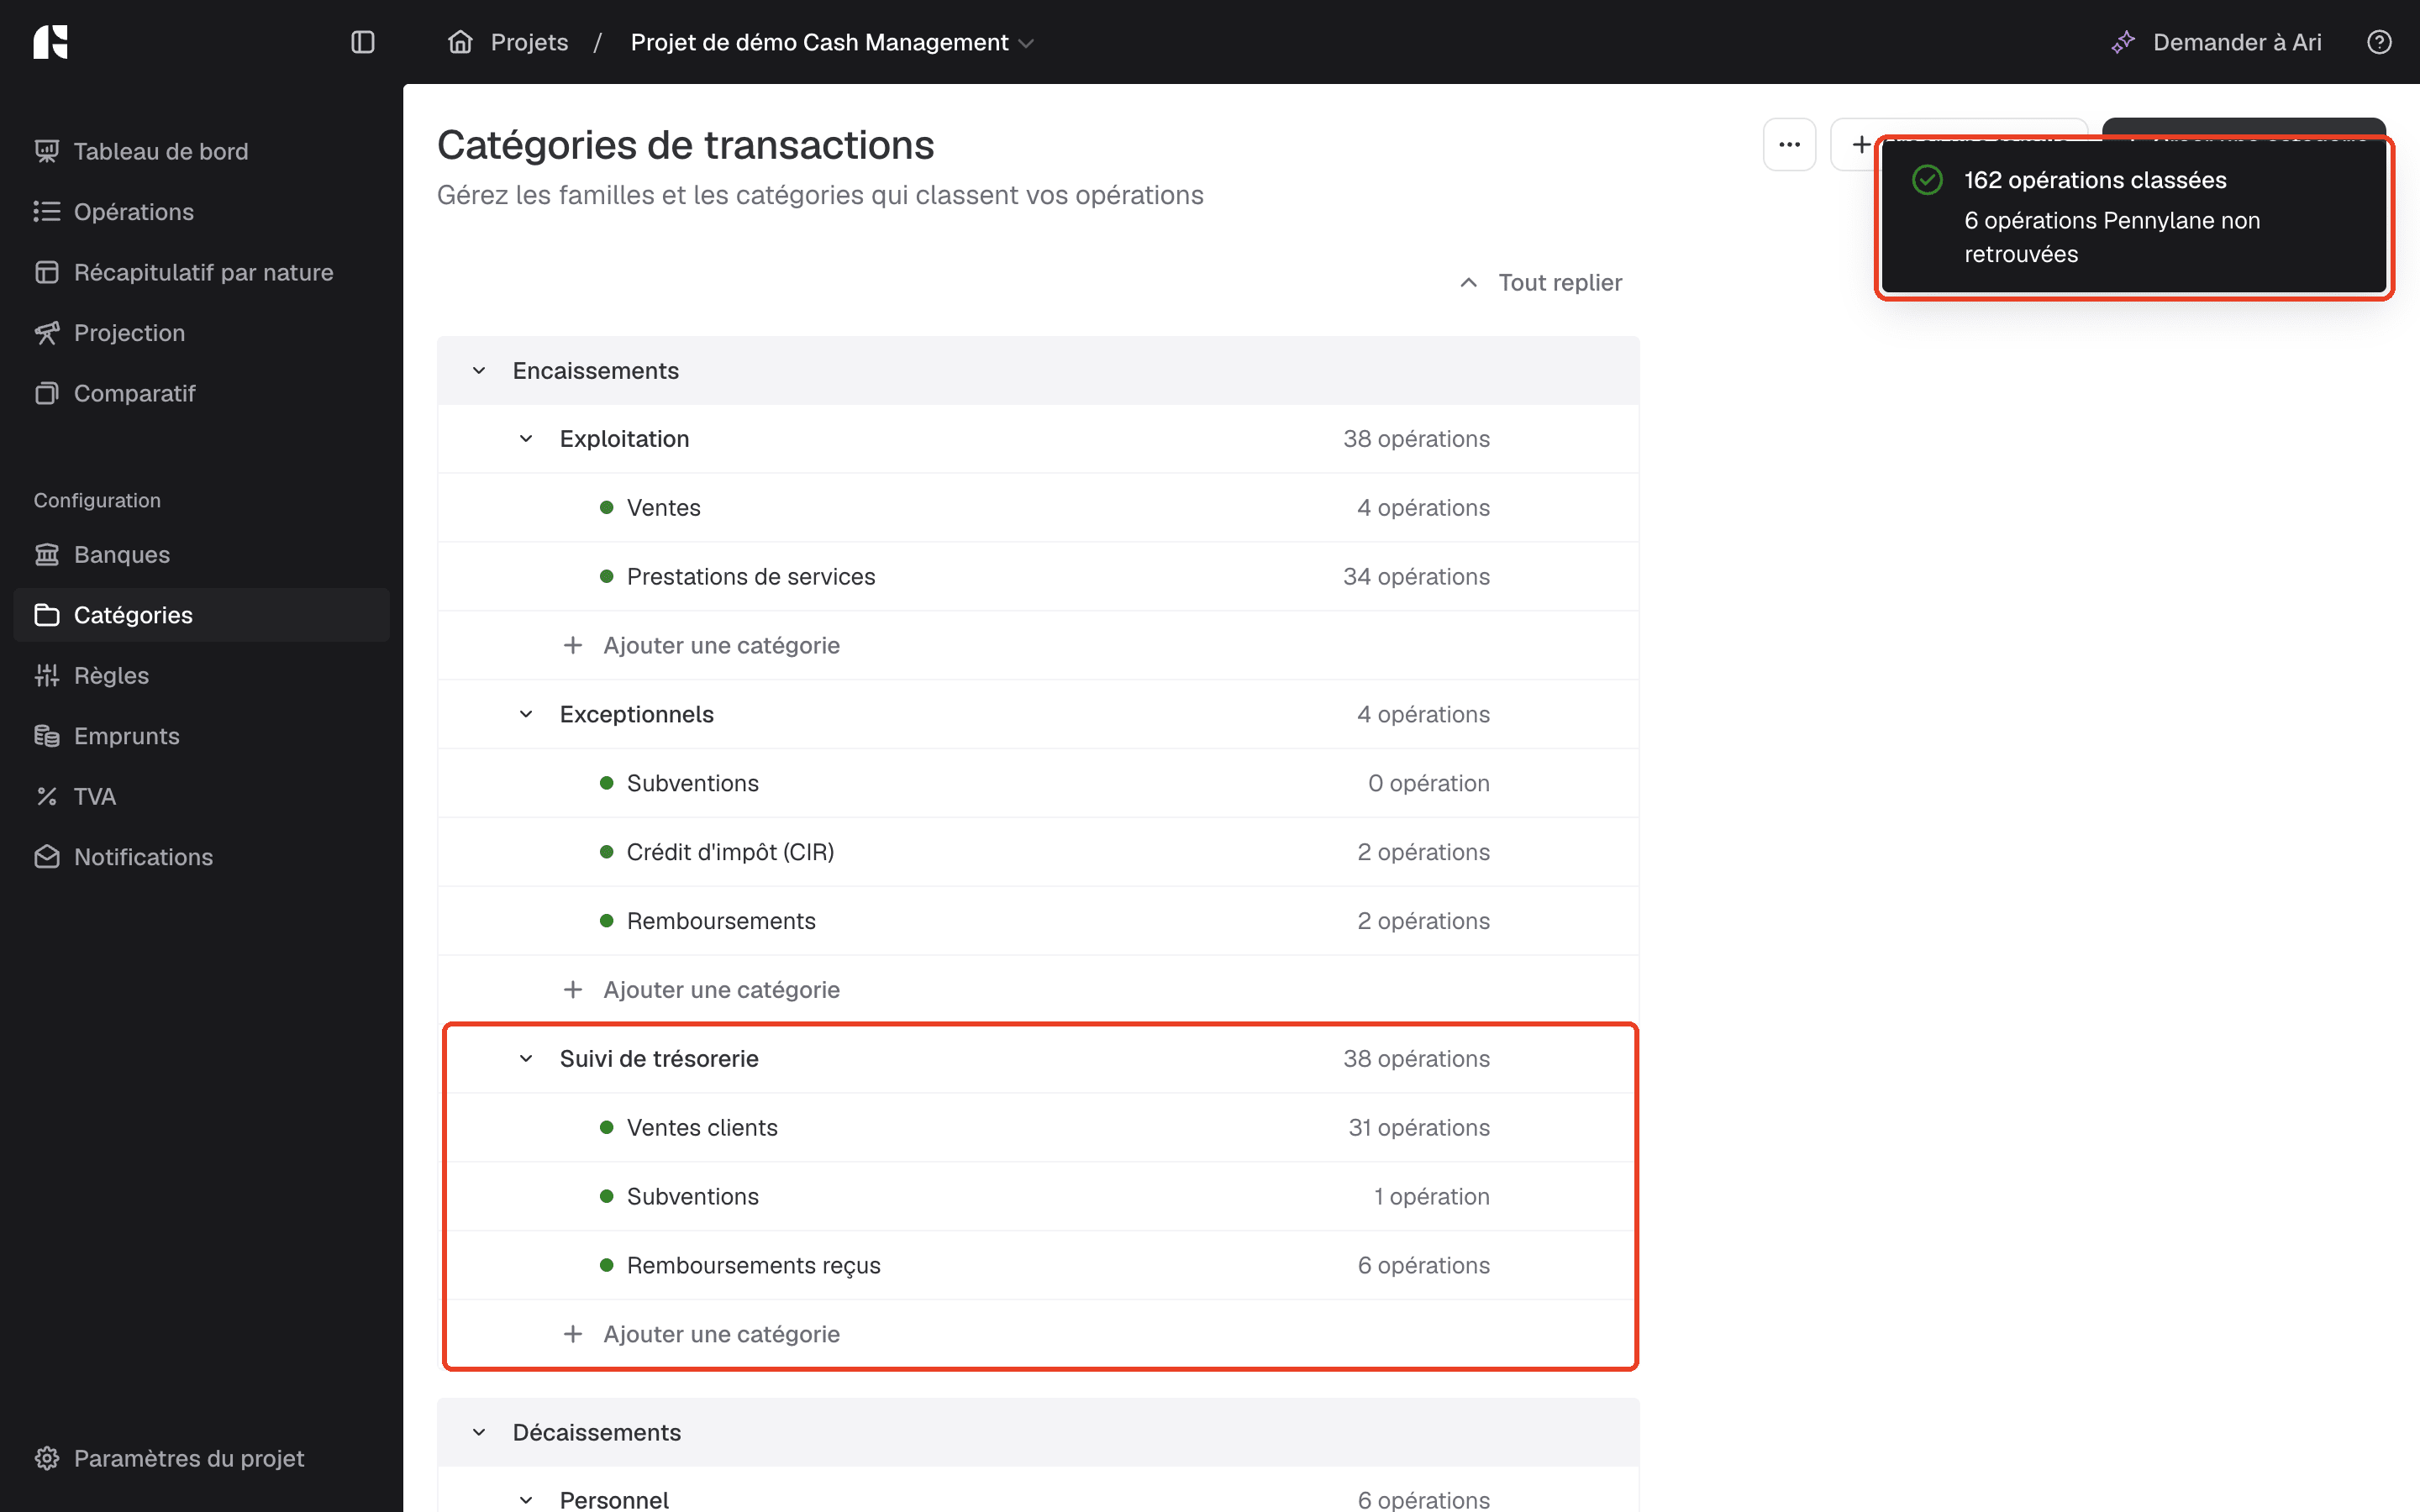
Task: Click the Banques bank icon
Action: [47, 554]
